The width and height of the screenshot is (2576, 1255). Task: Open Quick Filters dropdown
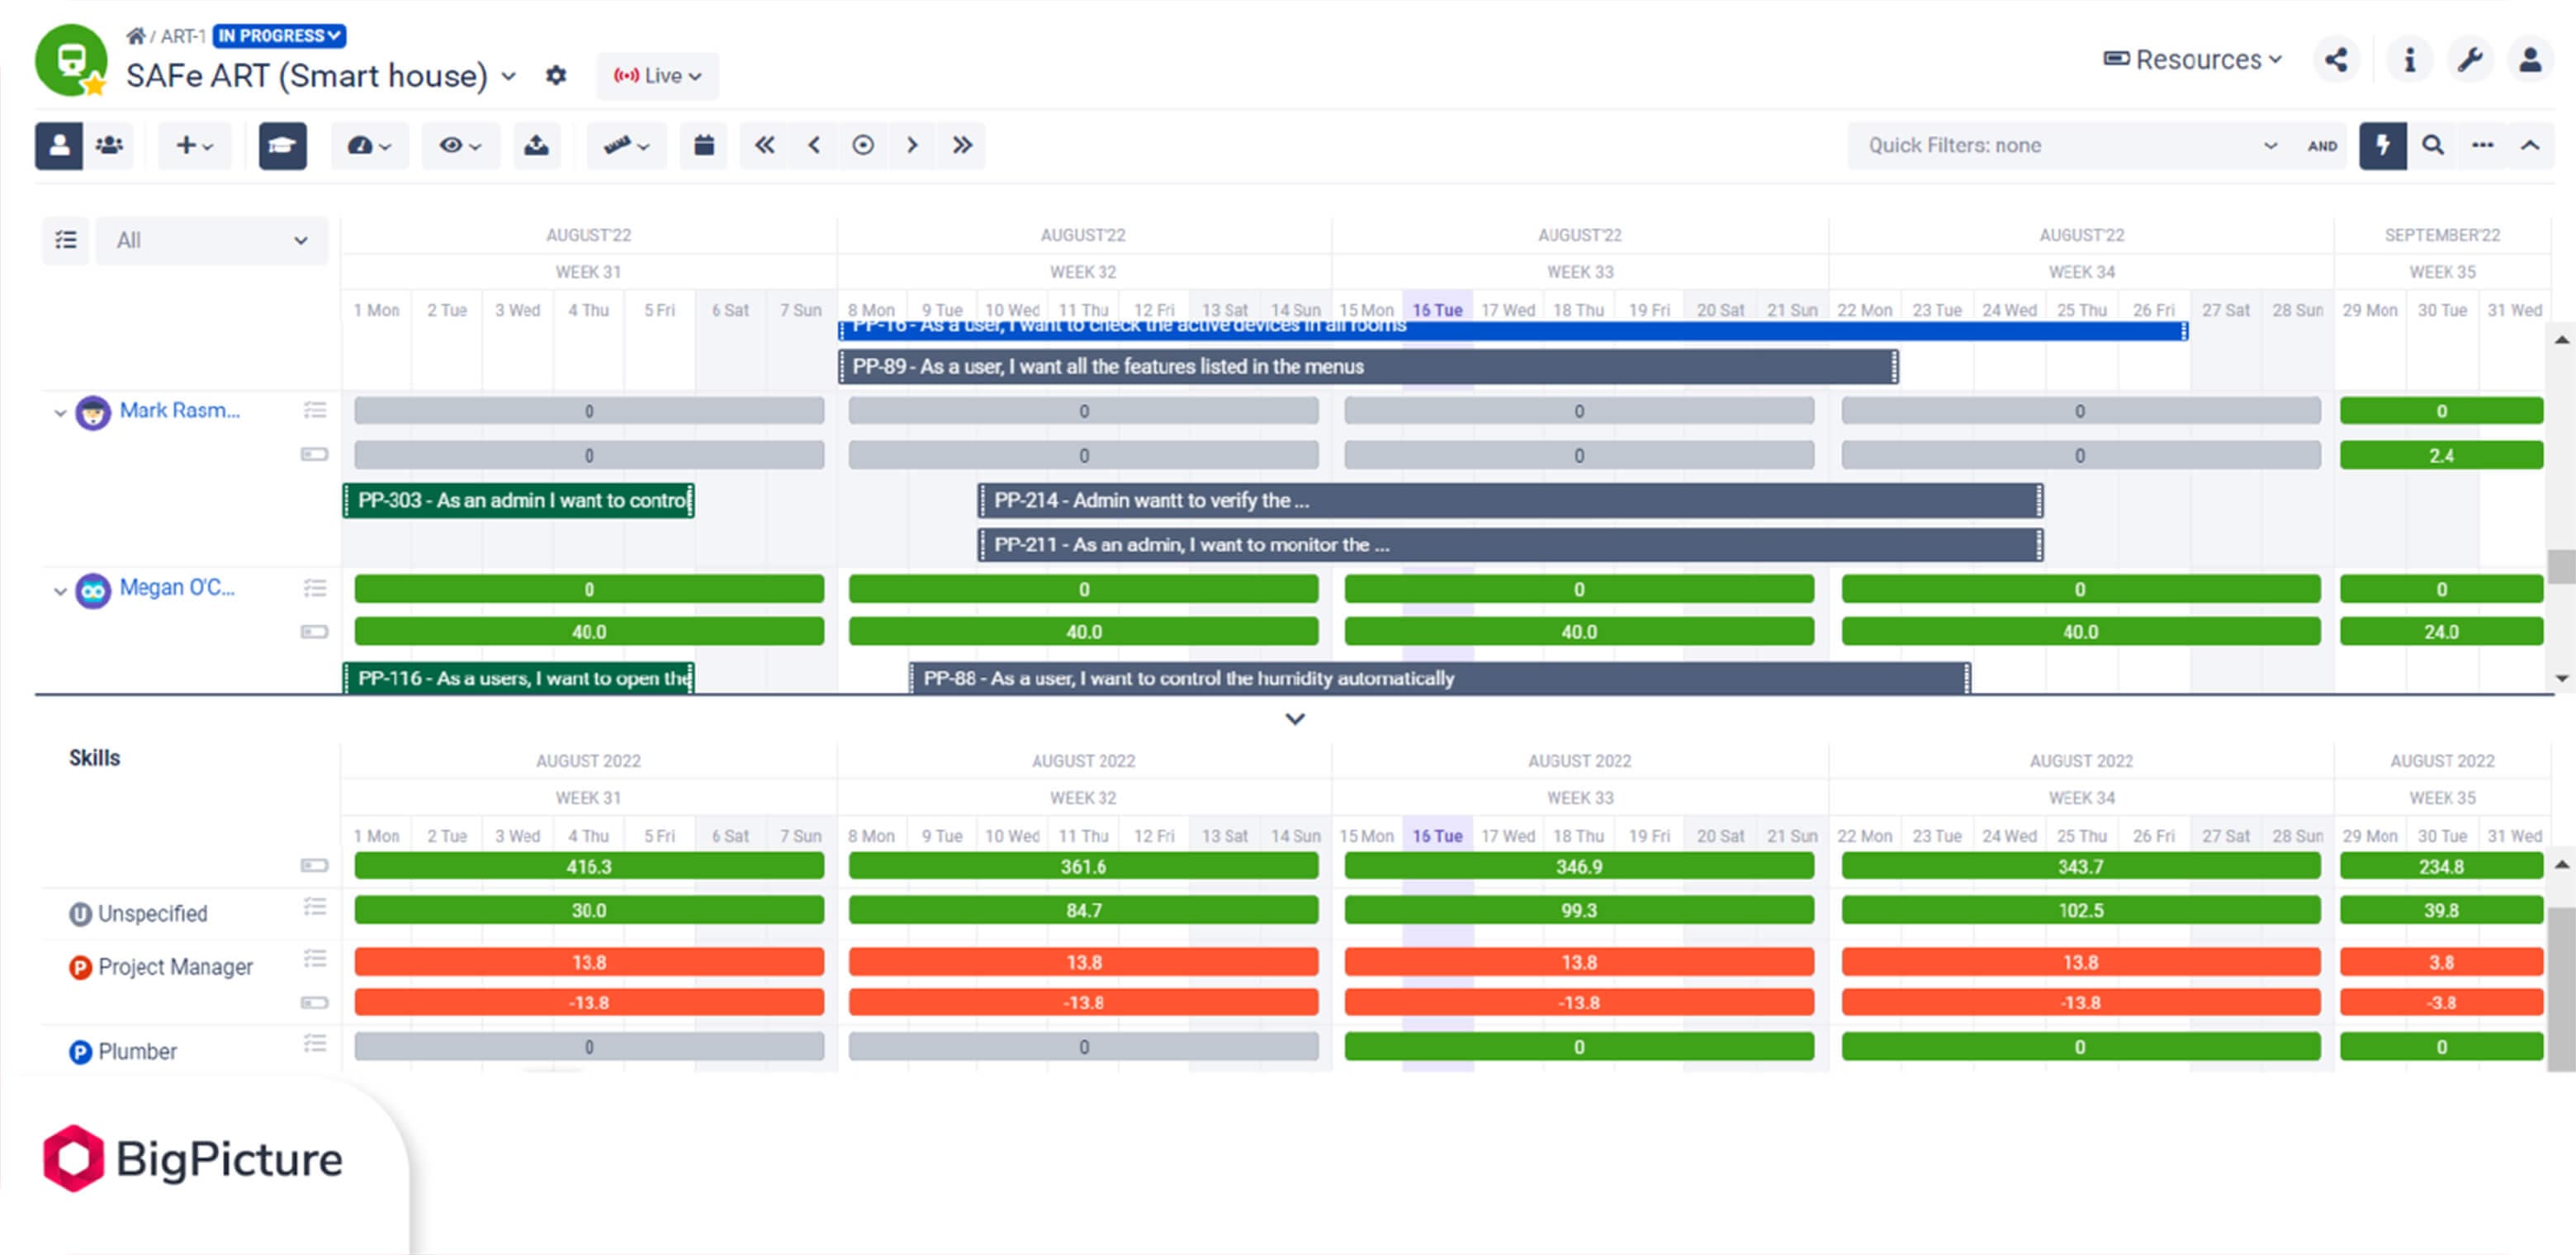click(x=2072, y=146)
